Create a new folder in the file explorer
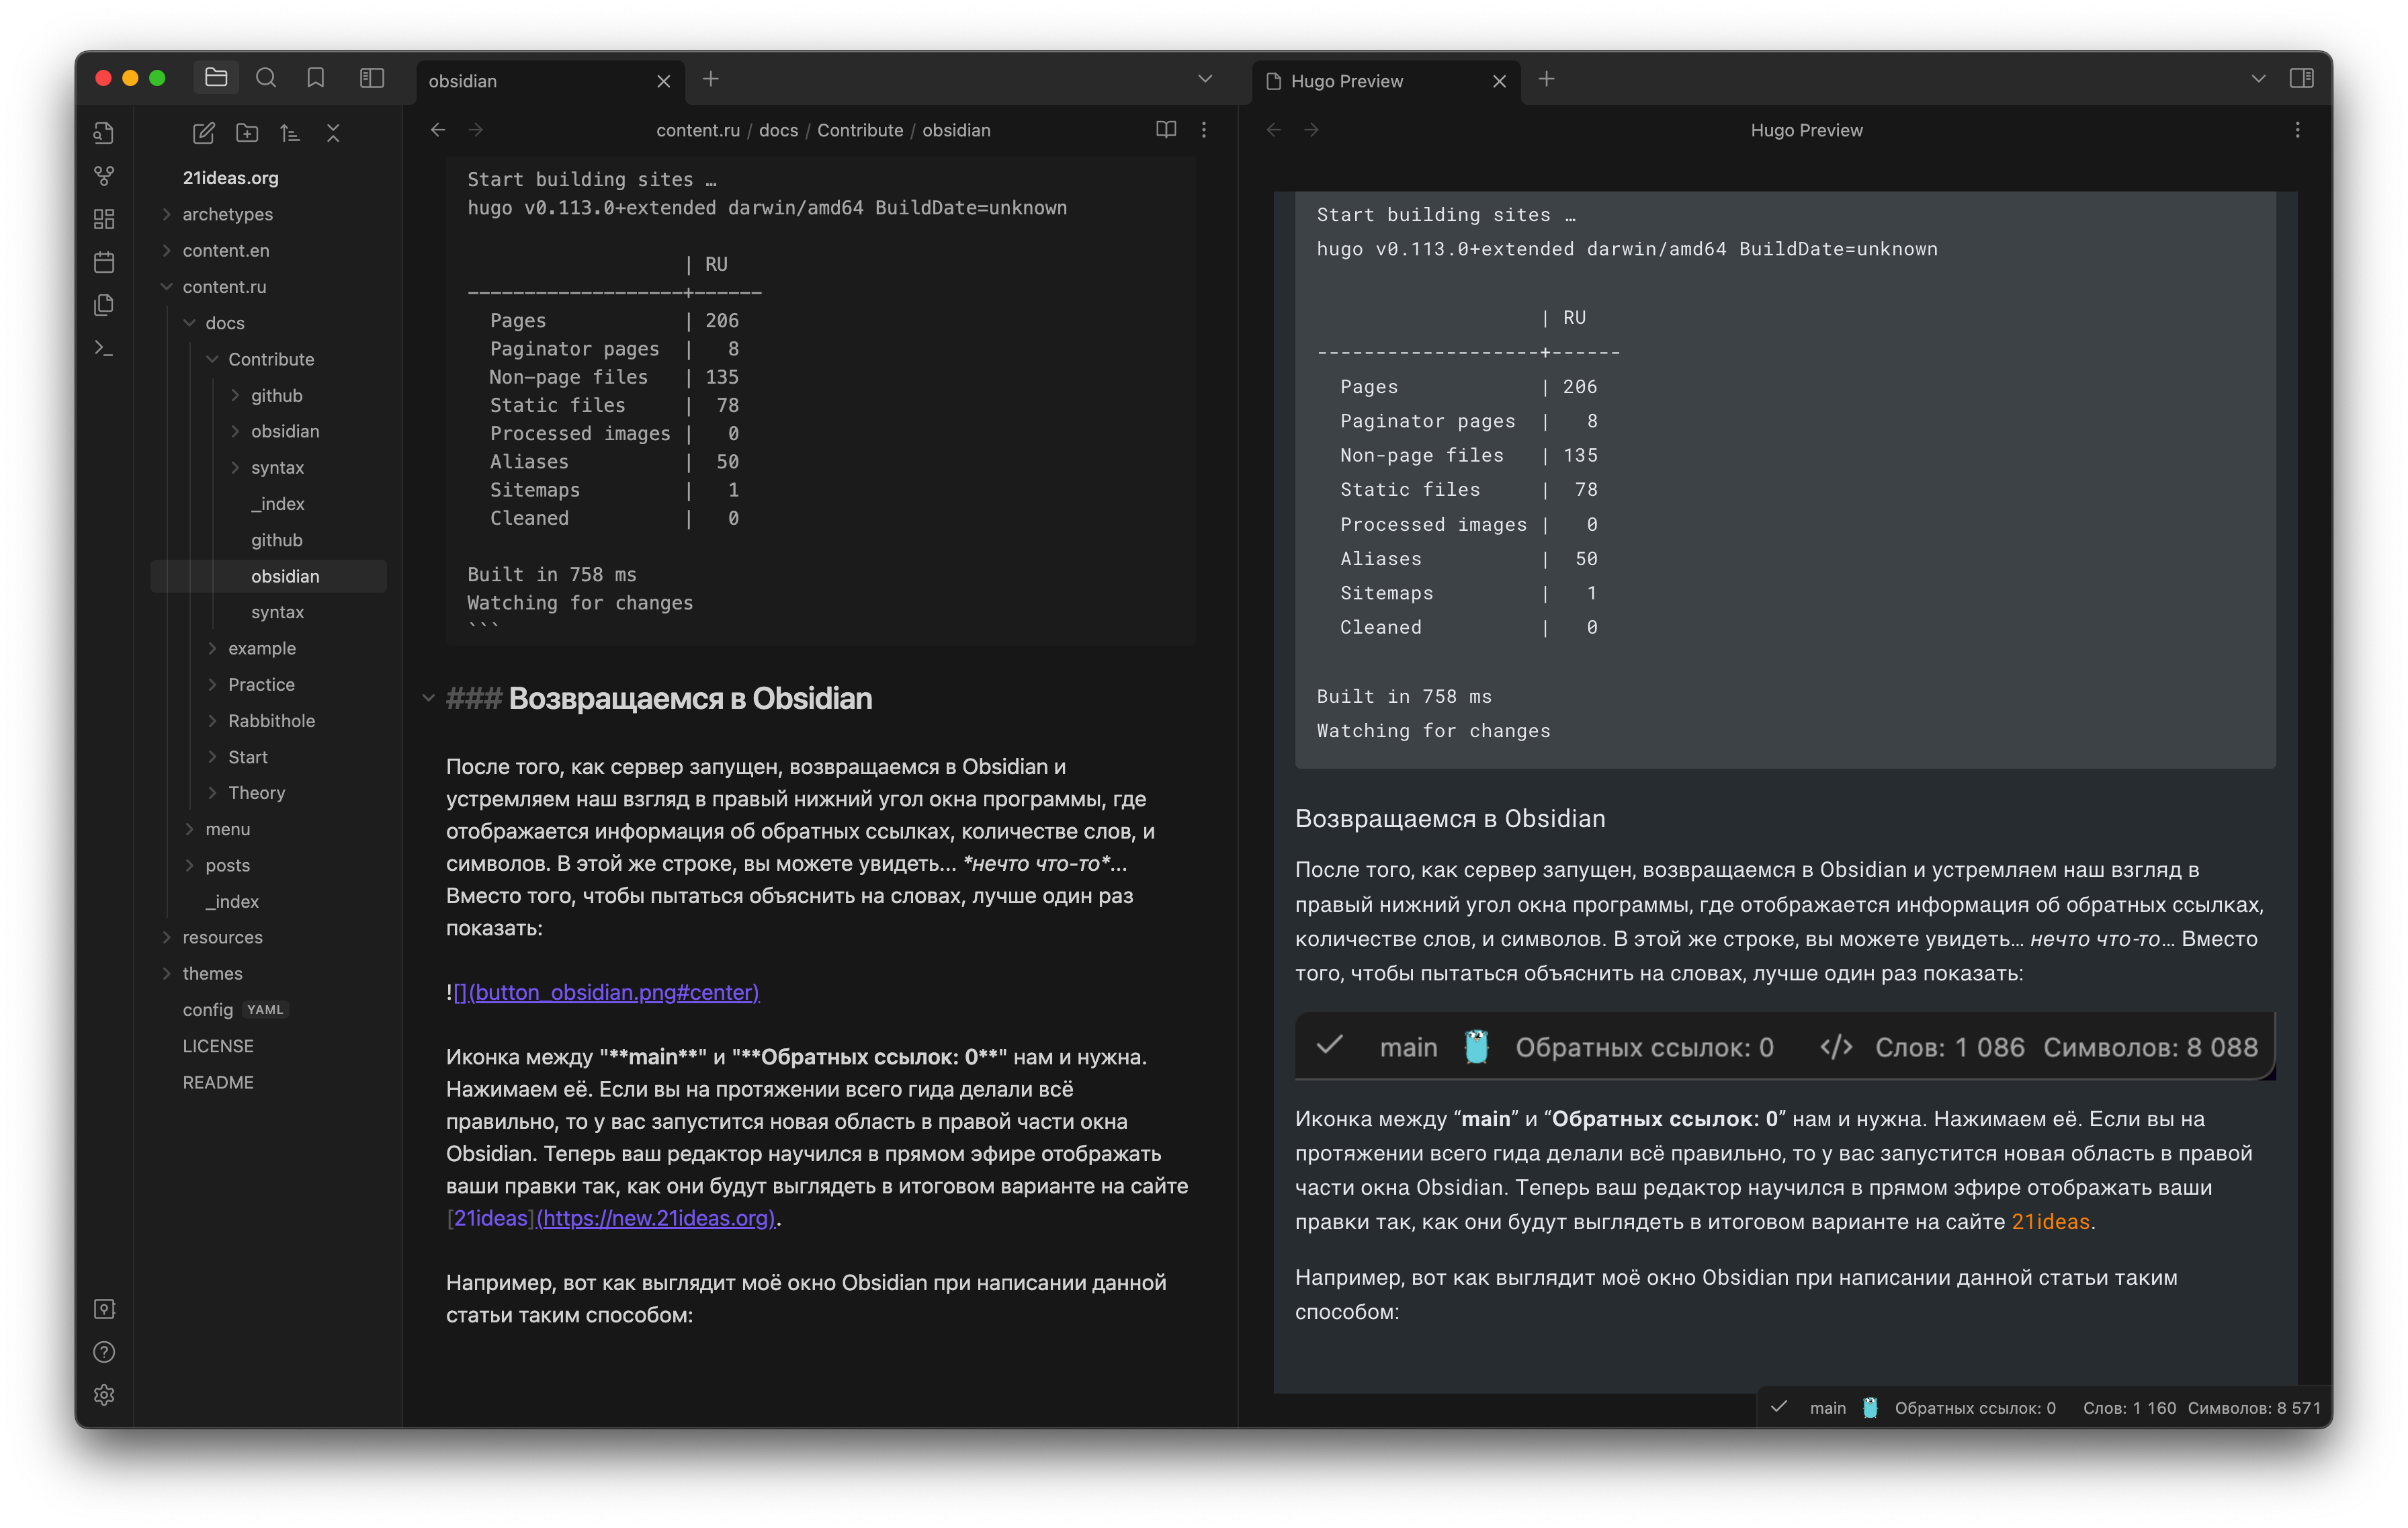The width and height of the screenshot is (2408, 1528). [246, 132]
